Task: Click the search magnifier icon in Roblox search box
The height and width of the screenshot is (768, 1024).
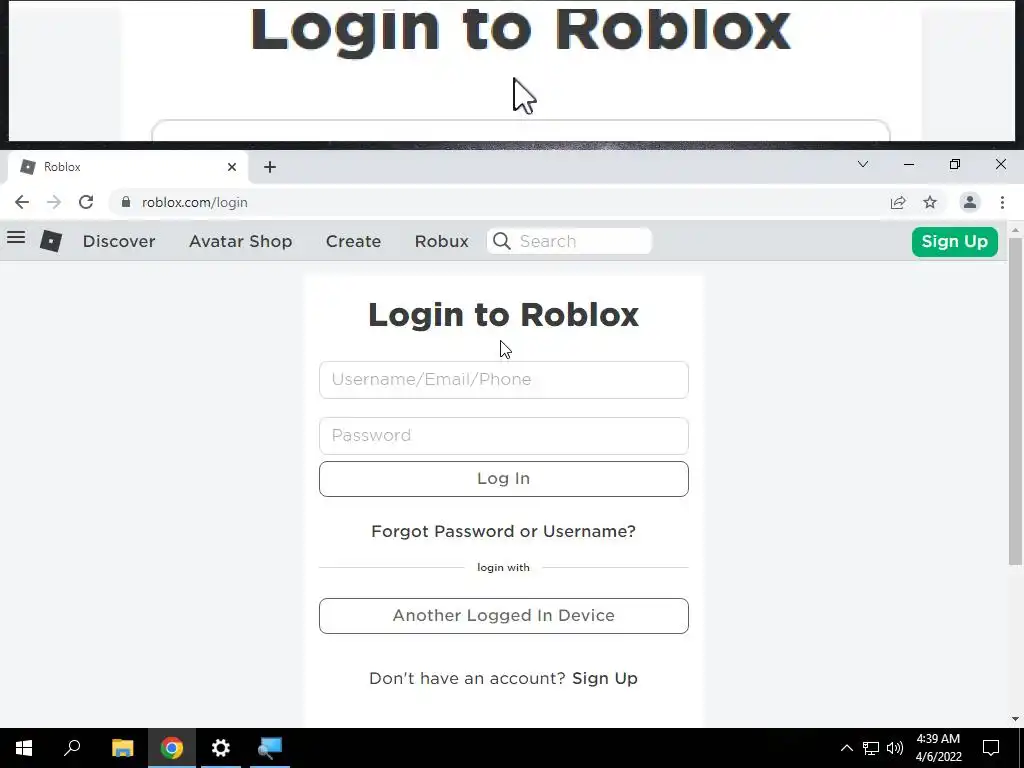Action: pyautogui.click(x=502, y=241)
